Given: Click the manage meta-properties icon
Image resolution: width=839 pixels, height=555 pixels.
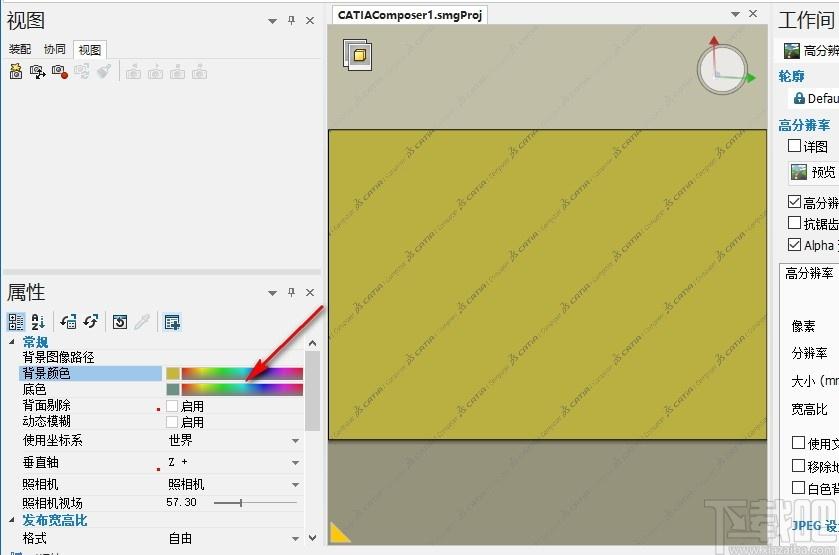Looking at the screenshot, I should [x=172, y=322].
